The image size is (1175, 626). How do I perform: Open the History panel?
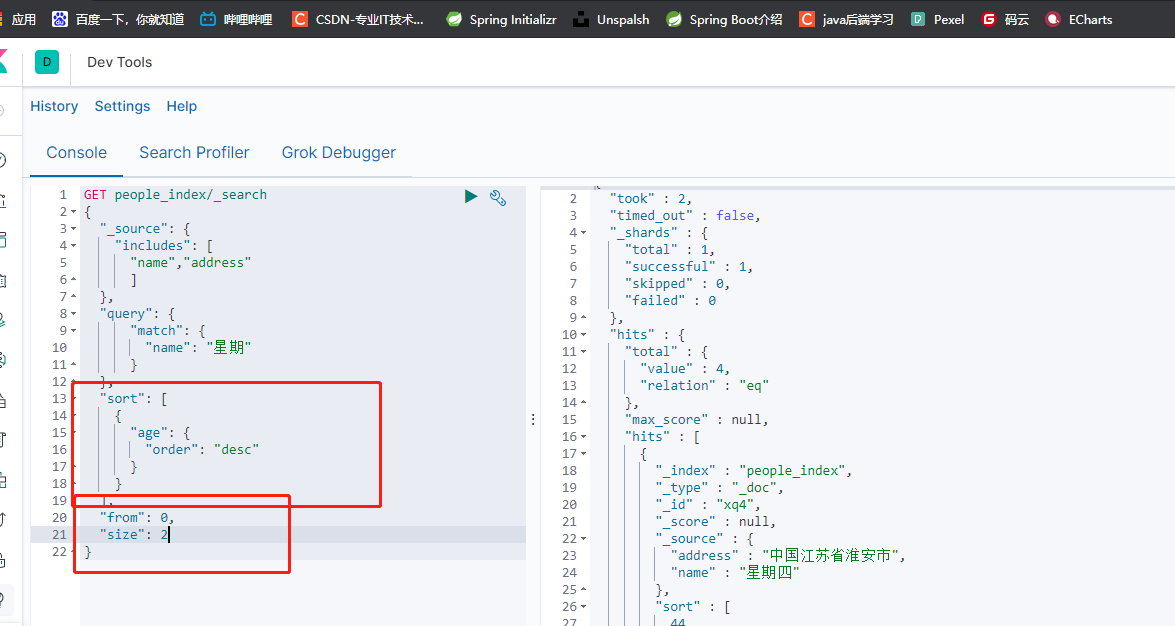click(x=54, y=106)
